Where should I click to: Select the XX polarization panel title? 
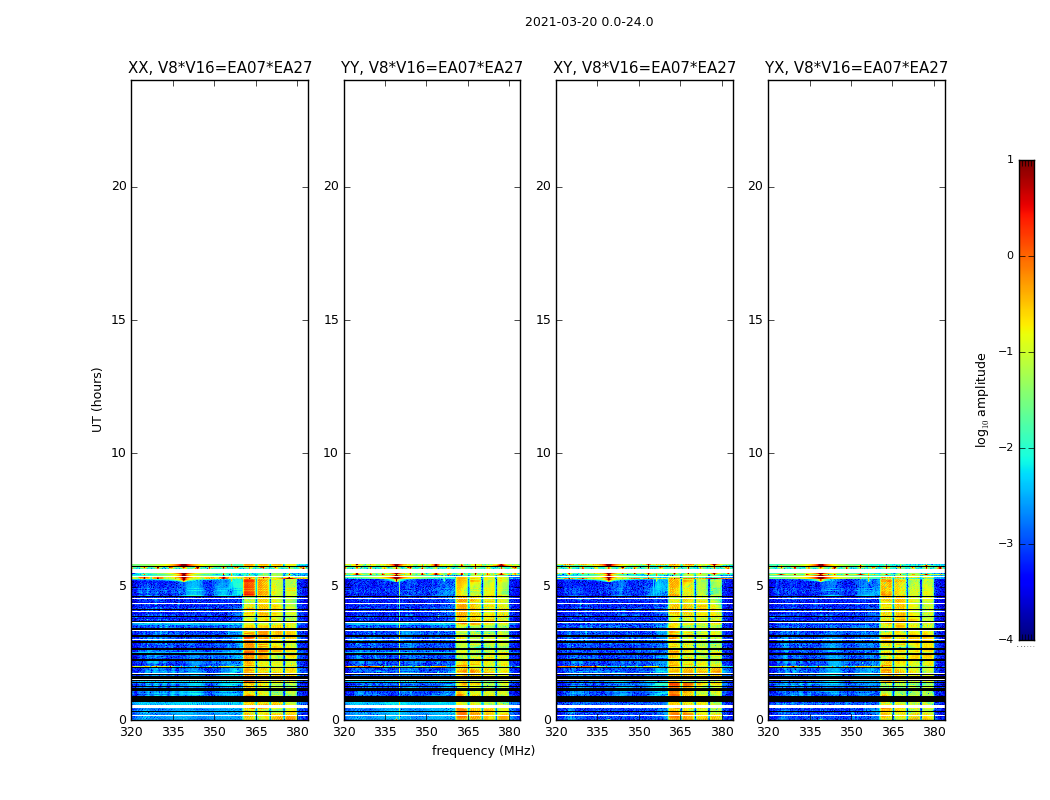click(x=220, y=68)
